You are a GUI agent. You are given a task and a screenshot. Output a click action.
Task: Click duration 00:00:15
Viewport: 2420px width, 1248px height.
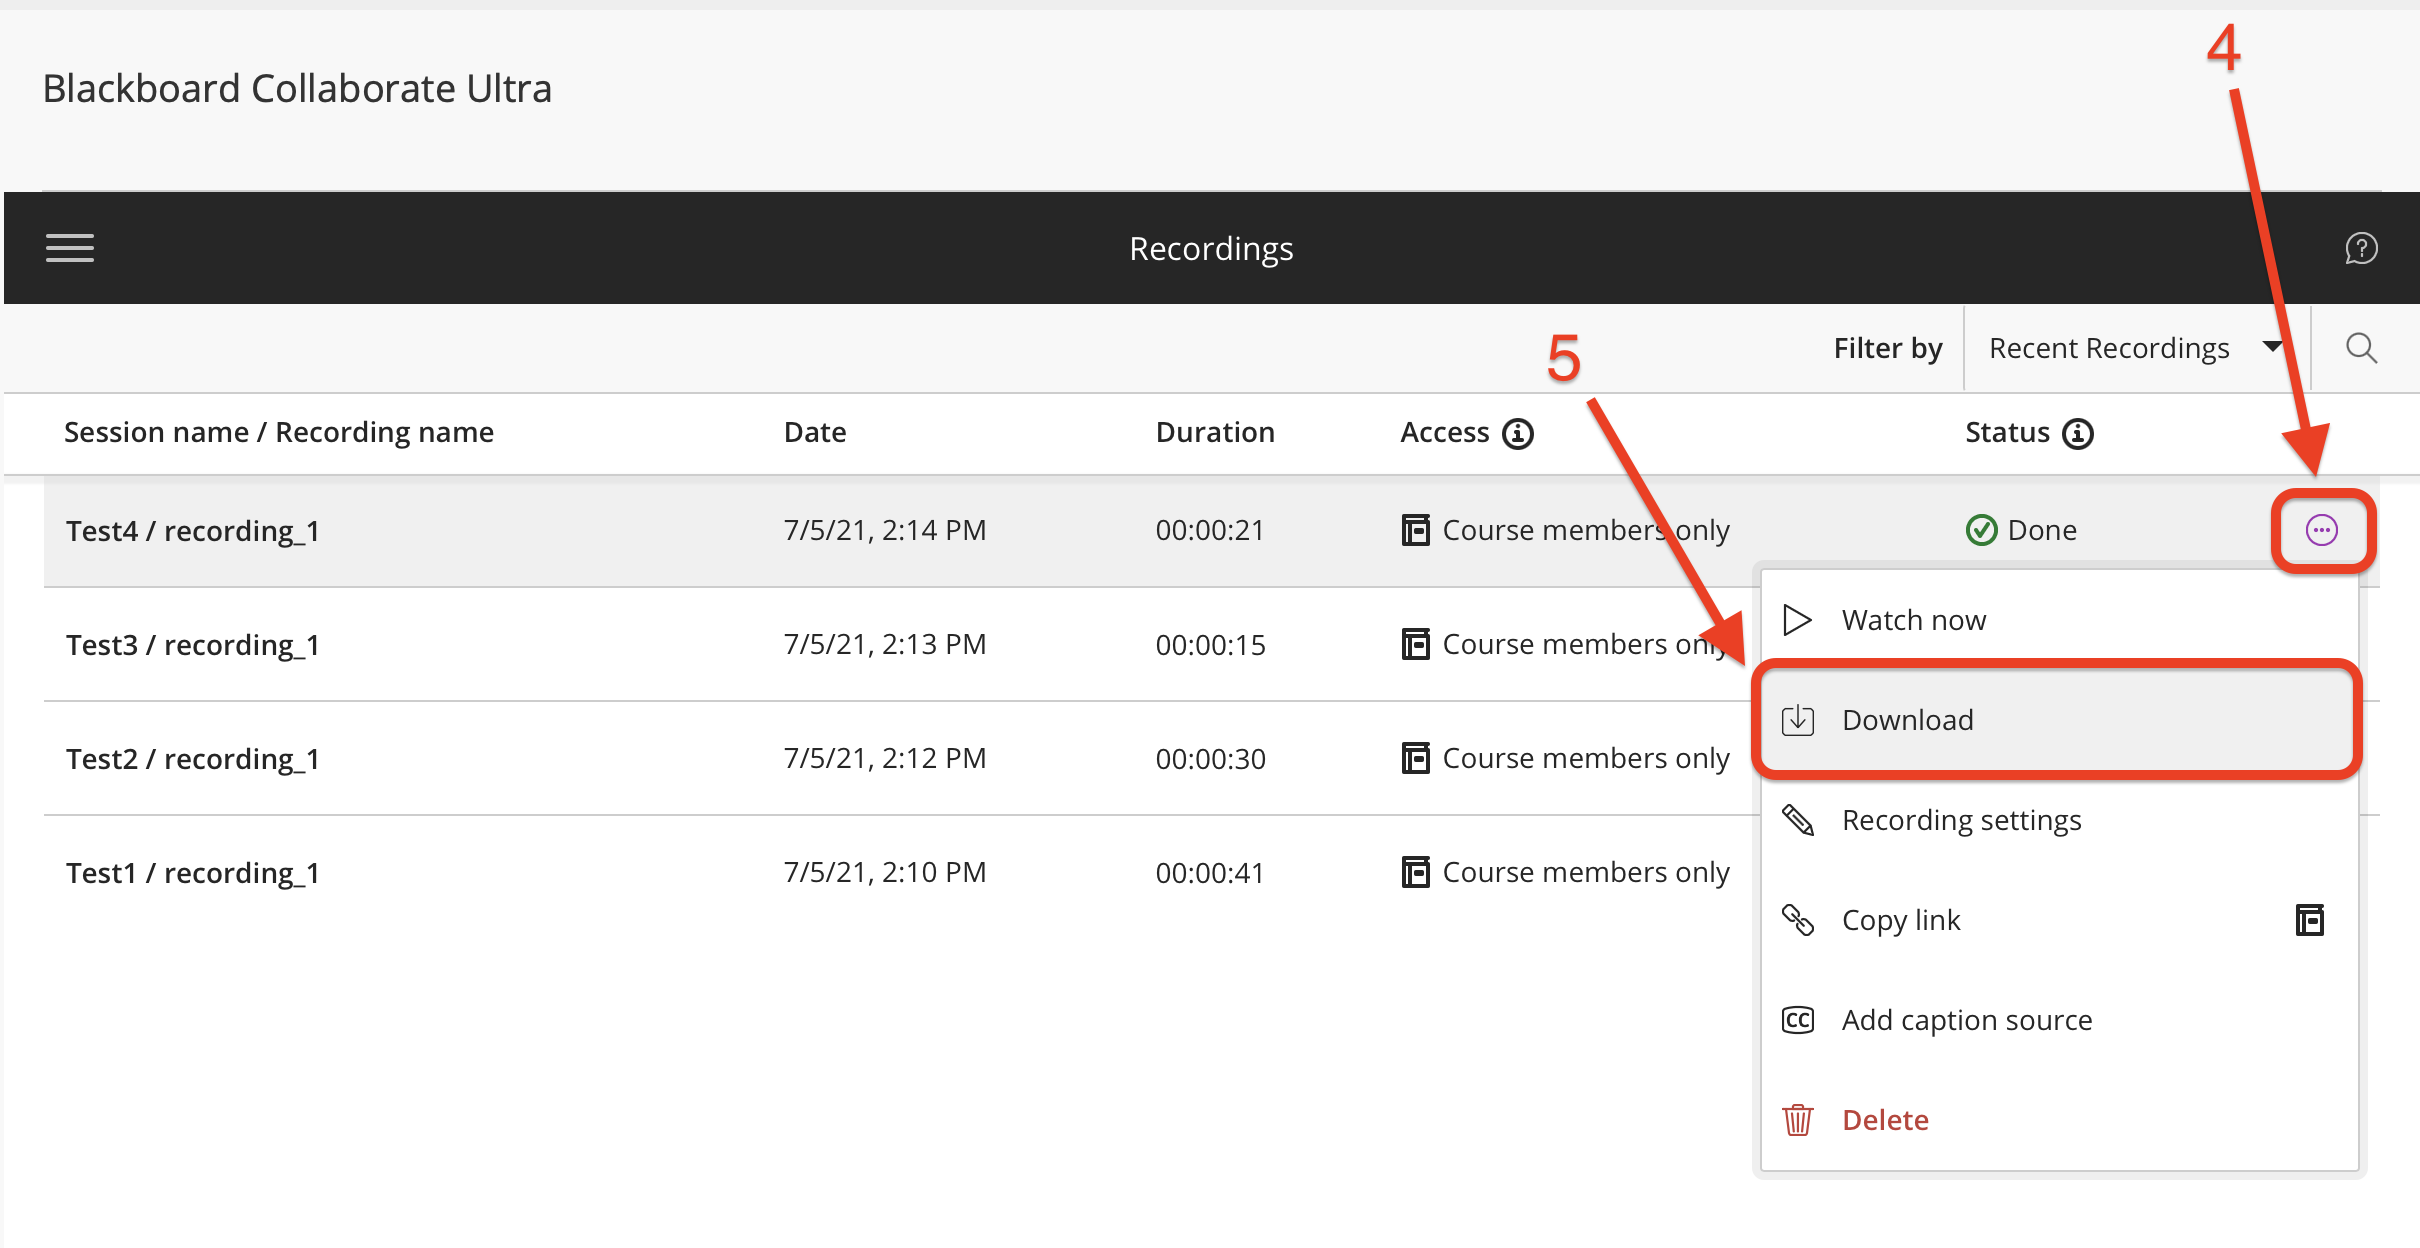click(1210, 645)
